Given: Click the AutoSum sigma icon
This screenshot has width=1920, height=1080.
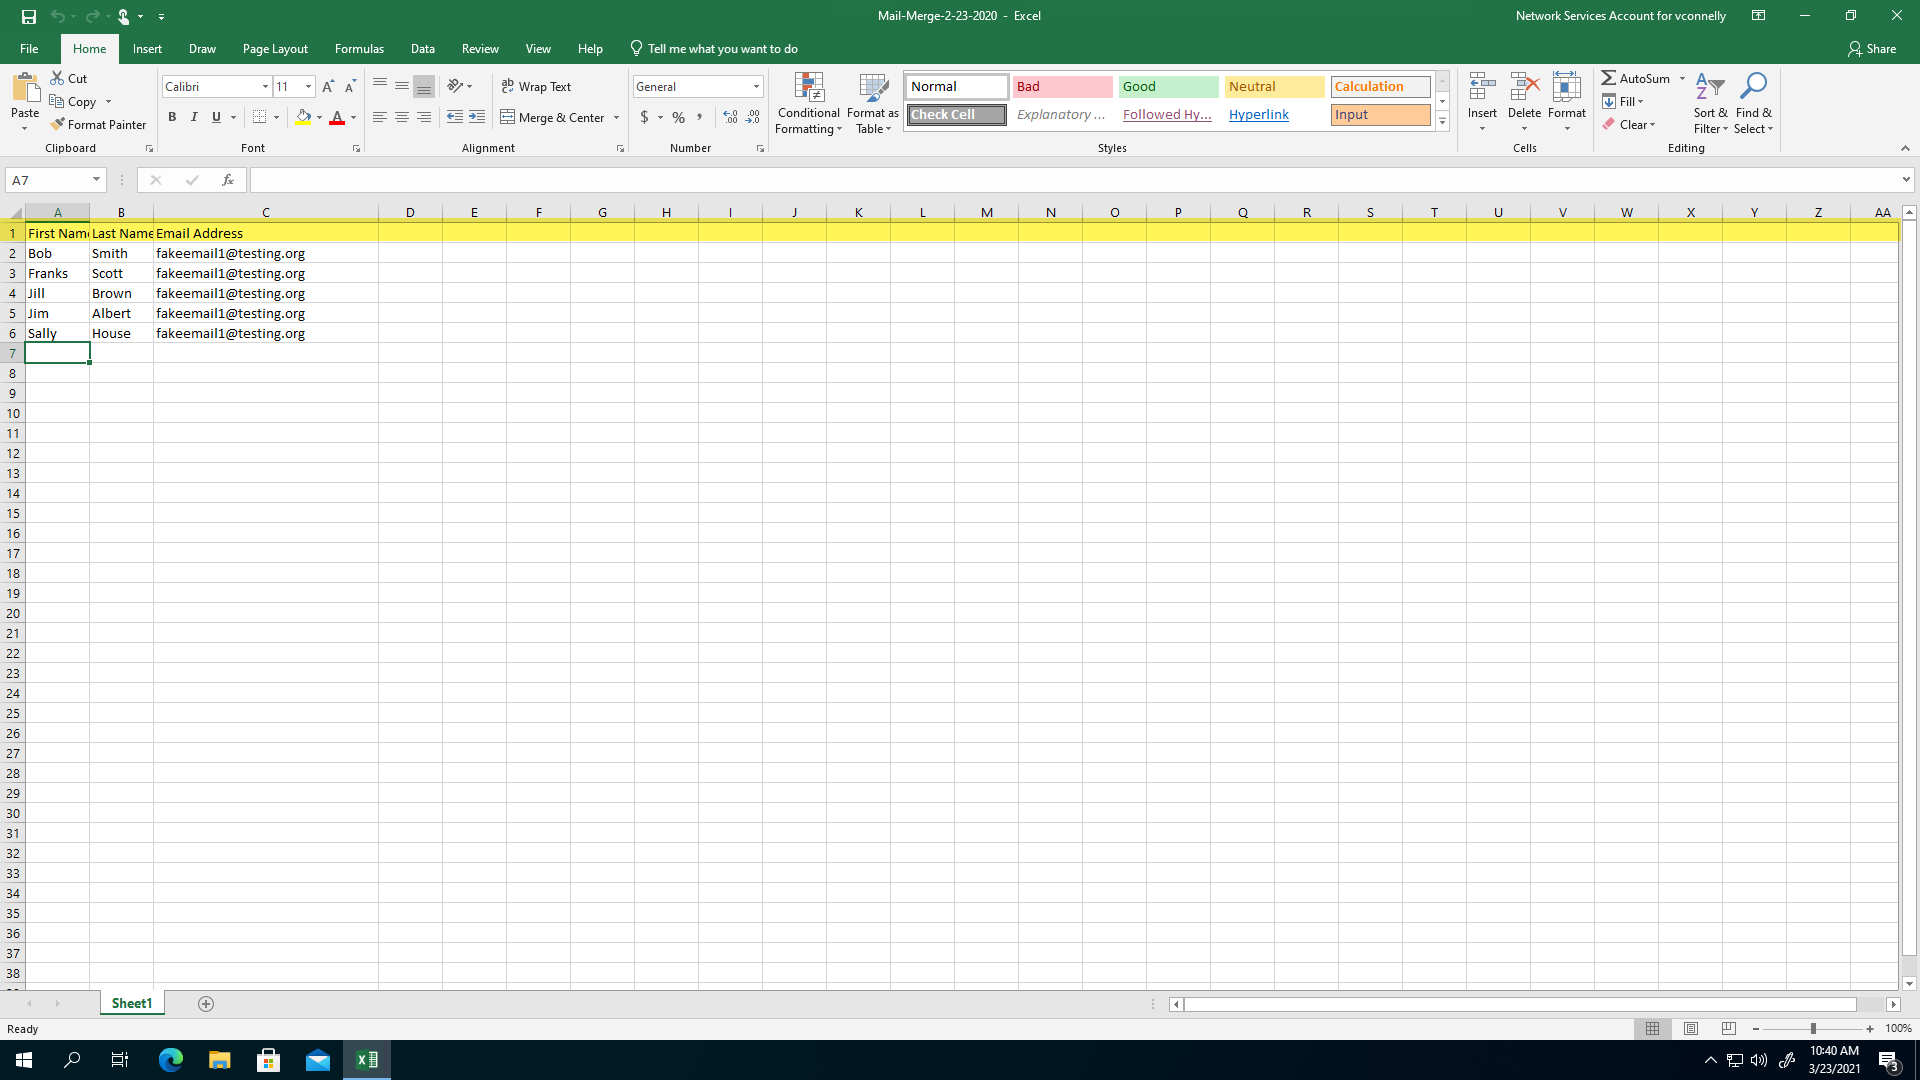Looking at the screenshot, I should (1608, 78).
